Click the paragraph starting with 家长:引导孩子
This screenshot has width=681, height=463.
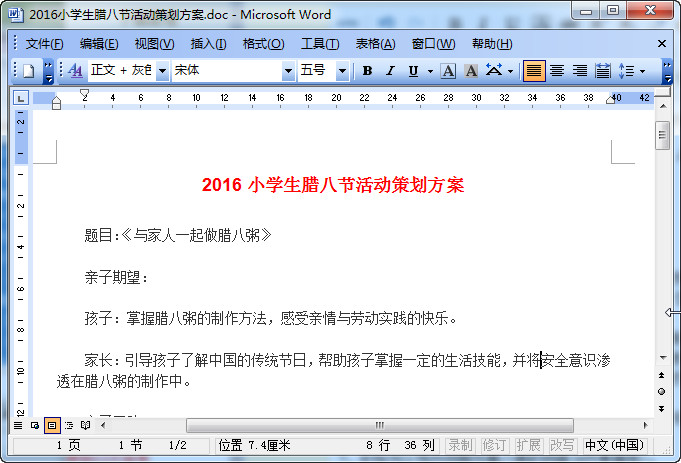point(334,370)
